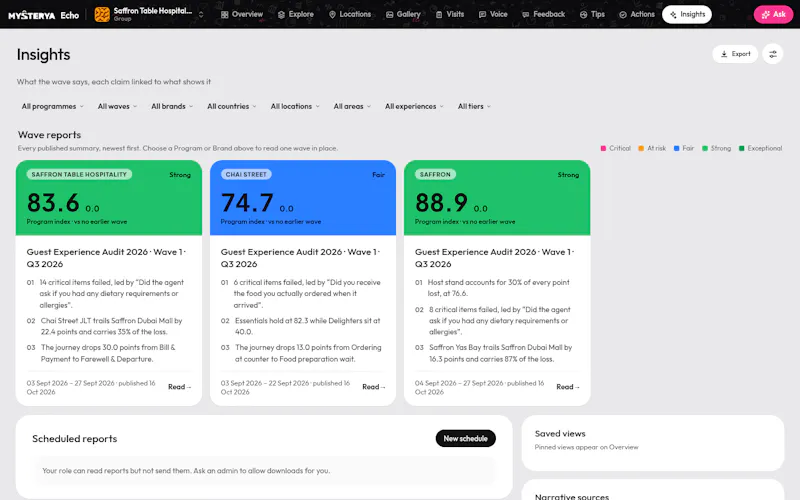Open Locations via the pin icon
This screenshot has height=500, width=800.
(x=332, y=15)
